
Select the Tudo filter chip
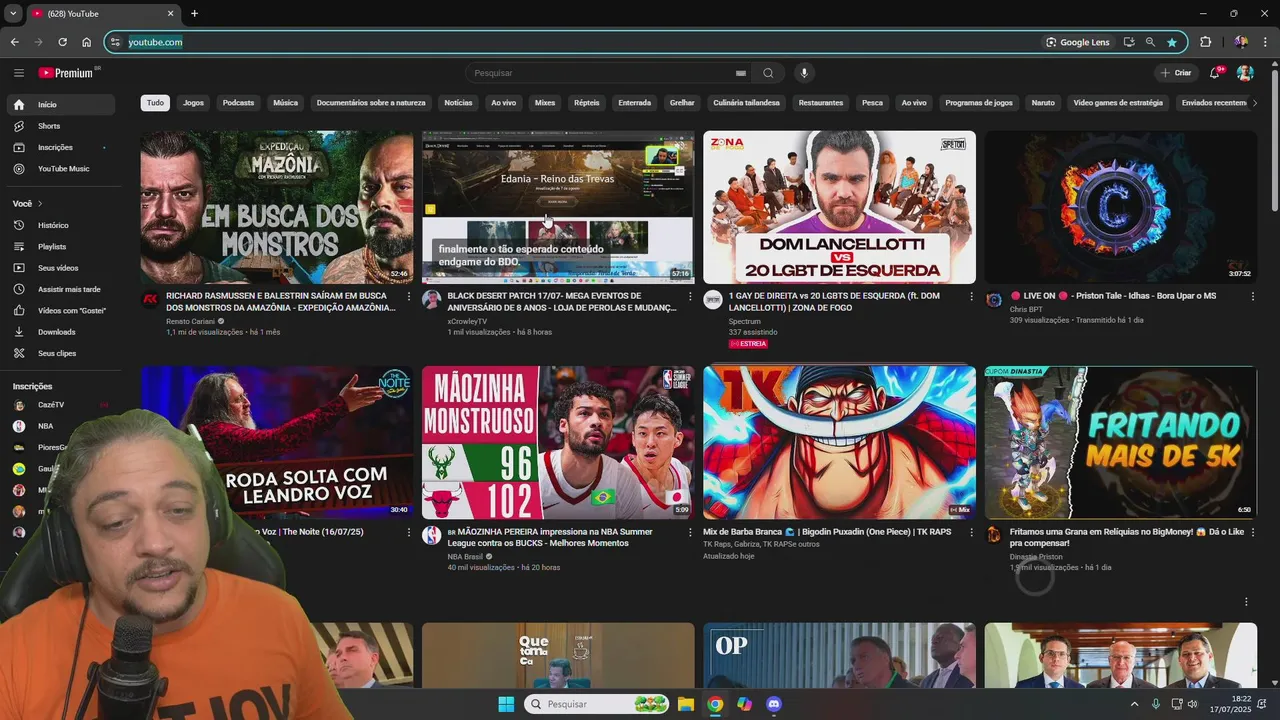pyautogui.click(x=155, y=103)
